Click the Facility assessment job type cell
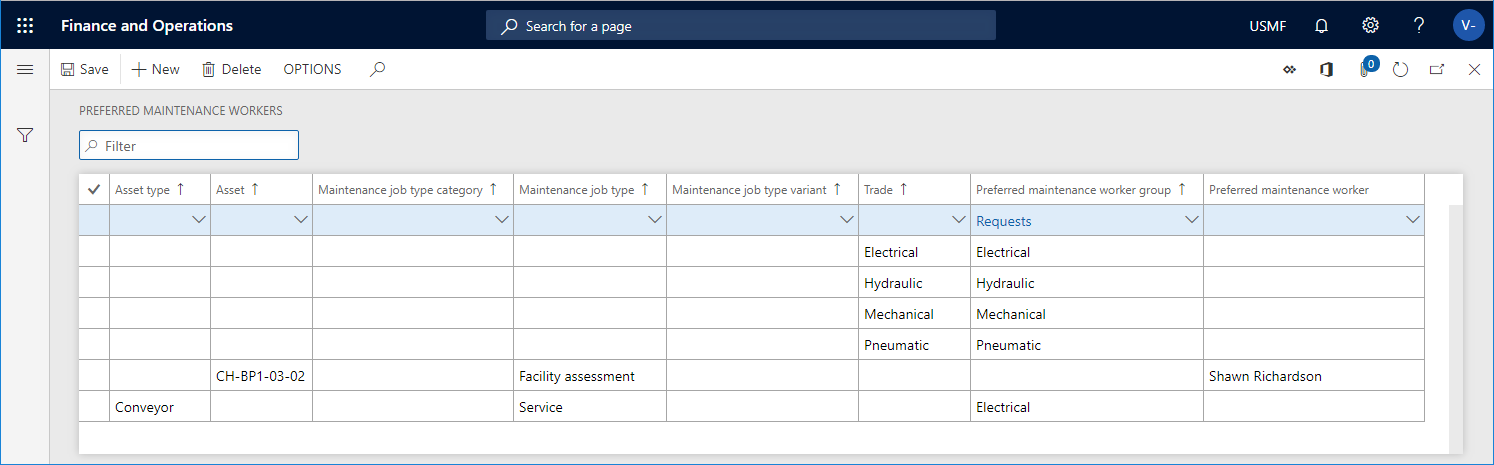Viewport: 1494px width, 465px height. point(590,376)
